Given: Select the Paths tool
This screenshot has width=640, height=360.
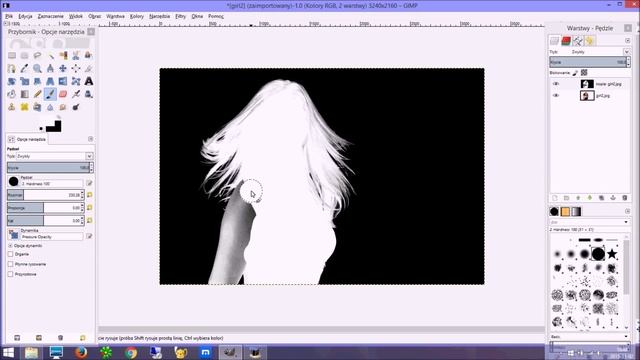Looking at the screenshot, I should pyautogui.click(x=12, y=68).
